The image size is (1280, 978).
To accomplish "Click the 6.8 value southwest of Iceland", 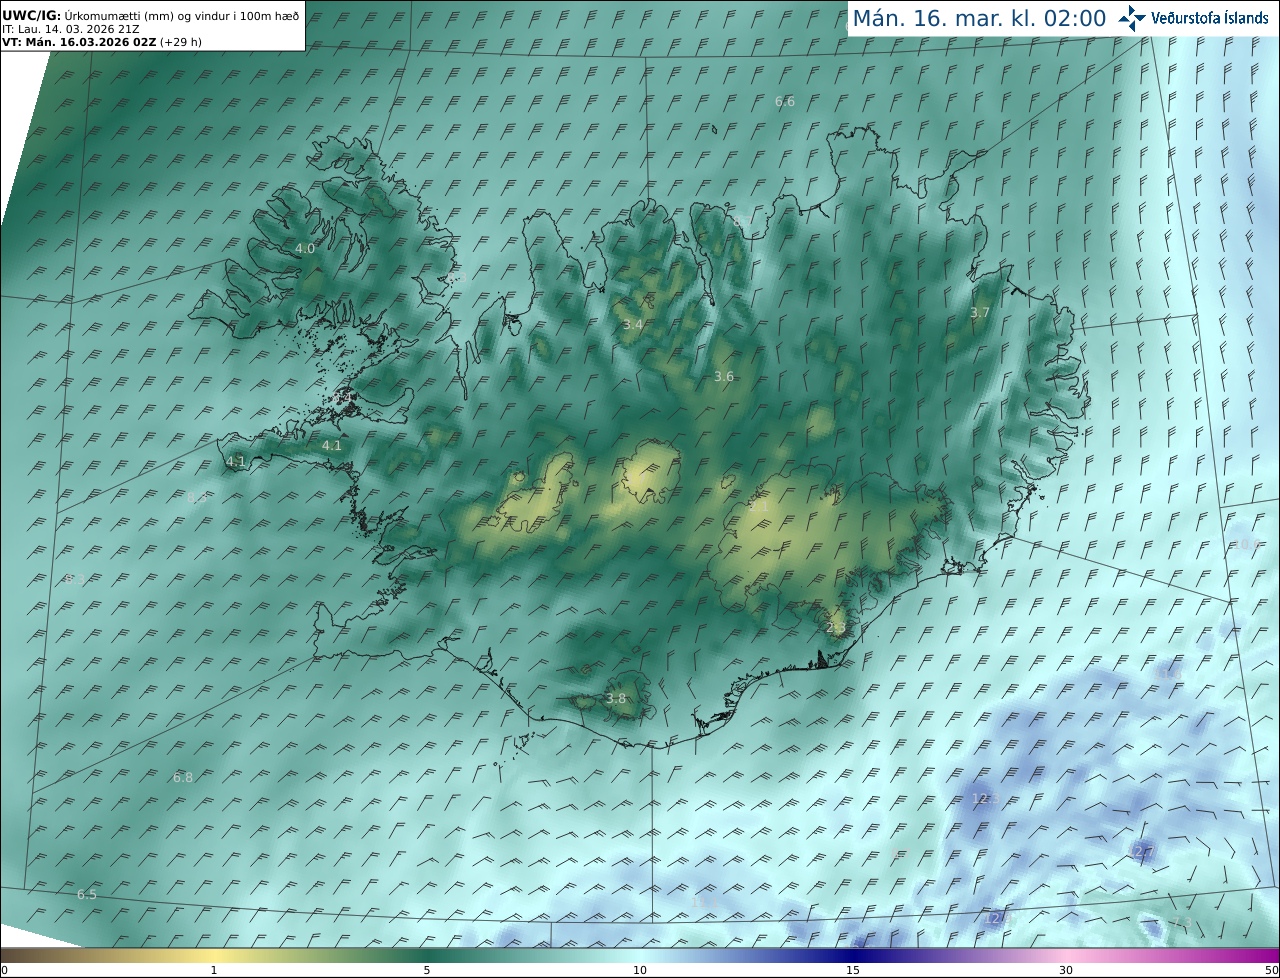I will [x=183, y=777].
